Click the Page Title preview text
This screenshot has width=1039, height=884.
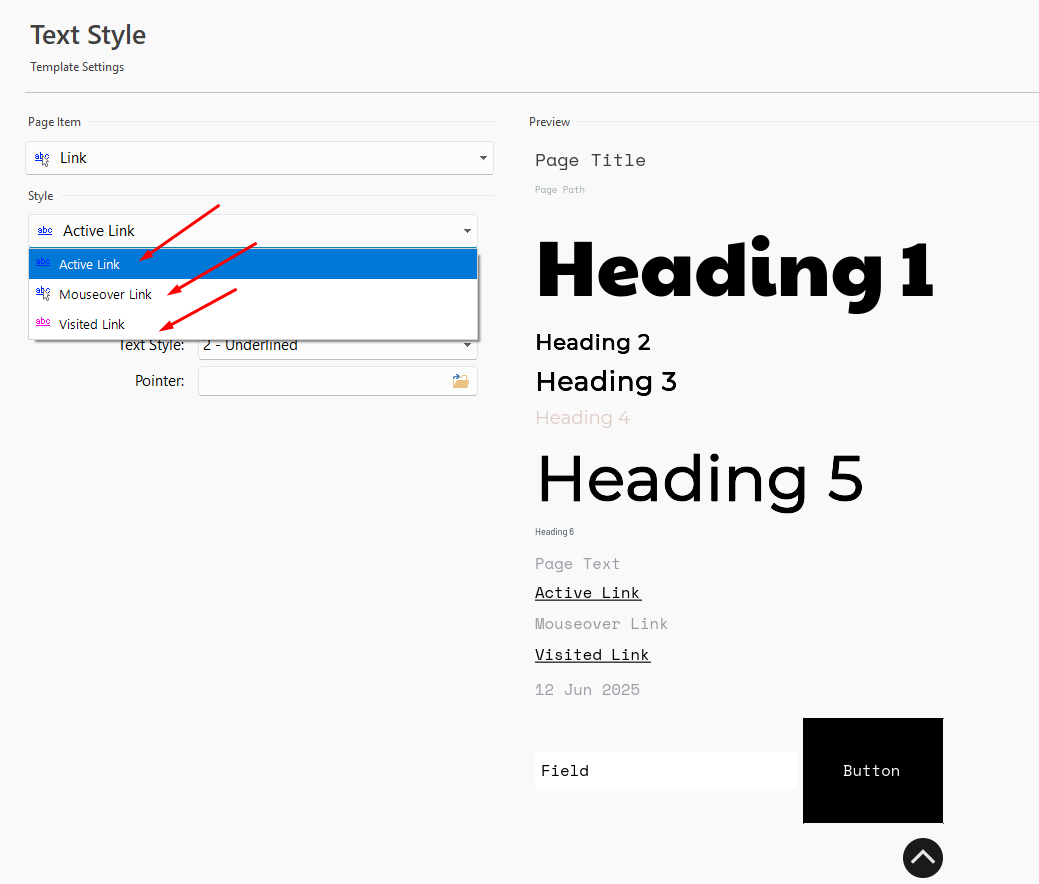(590, 161)
